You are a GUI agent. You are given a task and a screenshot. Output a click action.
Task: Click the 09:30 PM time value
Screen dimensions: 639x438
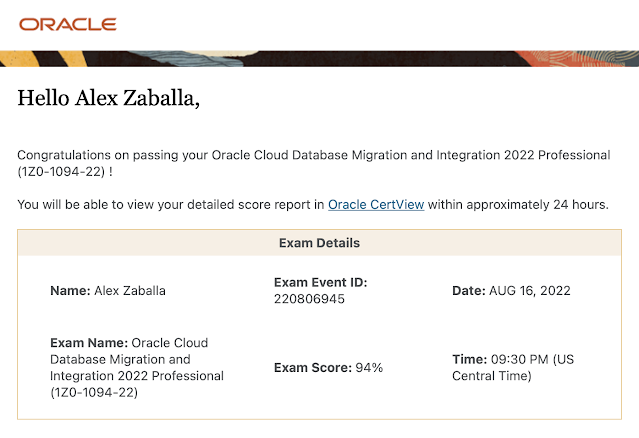click(x=521, y=359)
